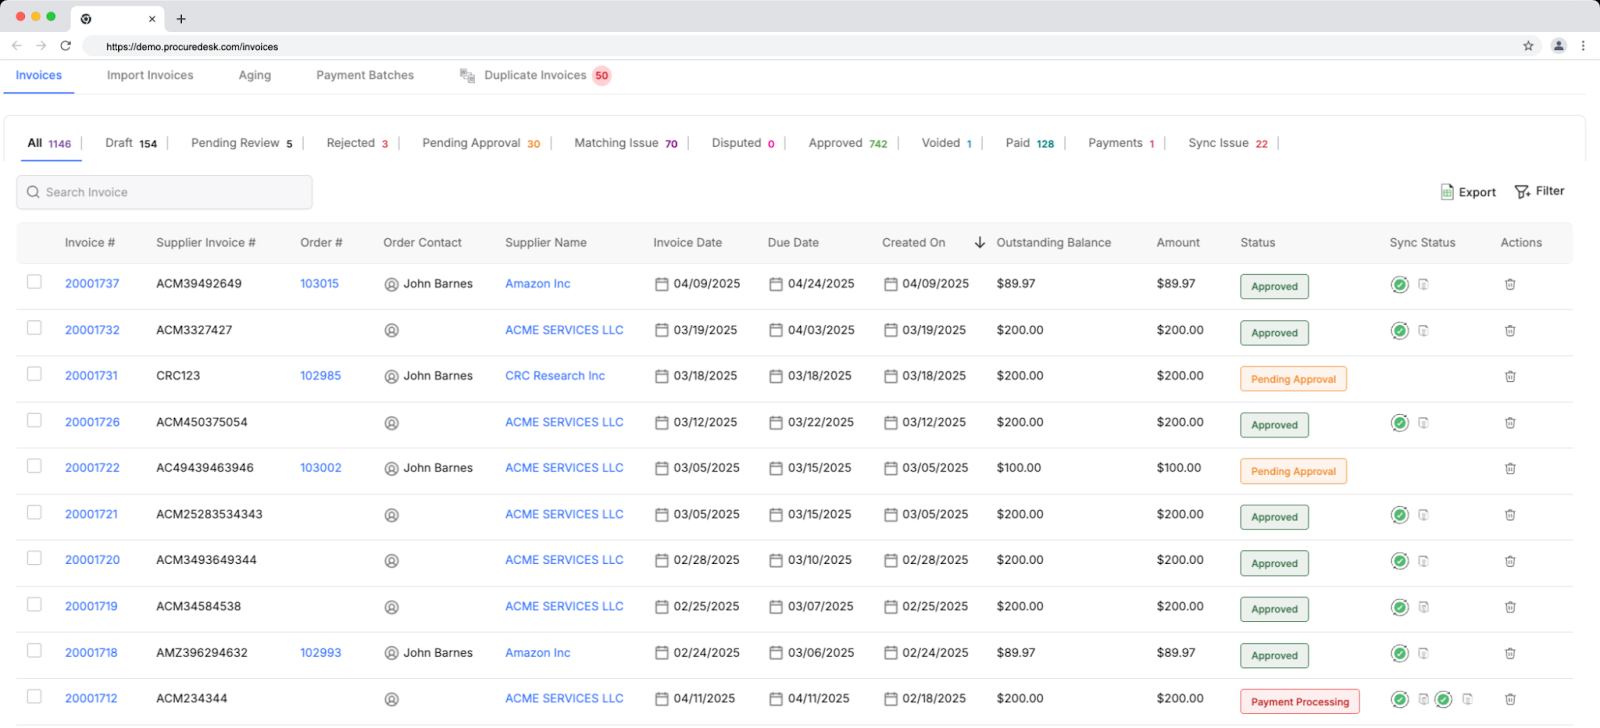Click Rejected status tab
The width and height of the screenshot is (1600, 728).
[x=357, y=143]
